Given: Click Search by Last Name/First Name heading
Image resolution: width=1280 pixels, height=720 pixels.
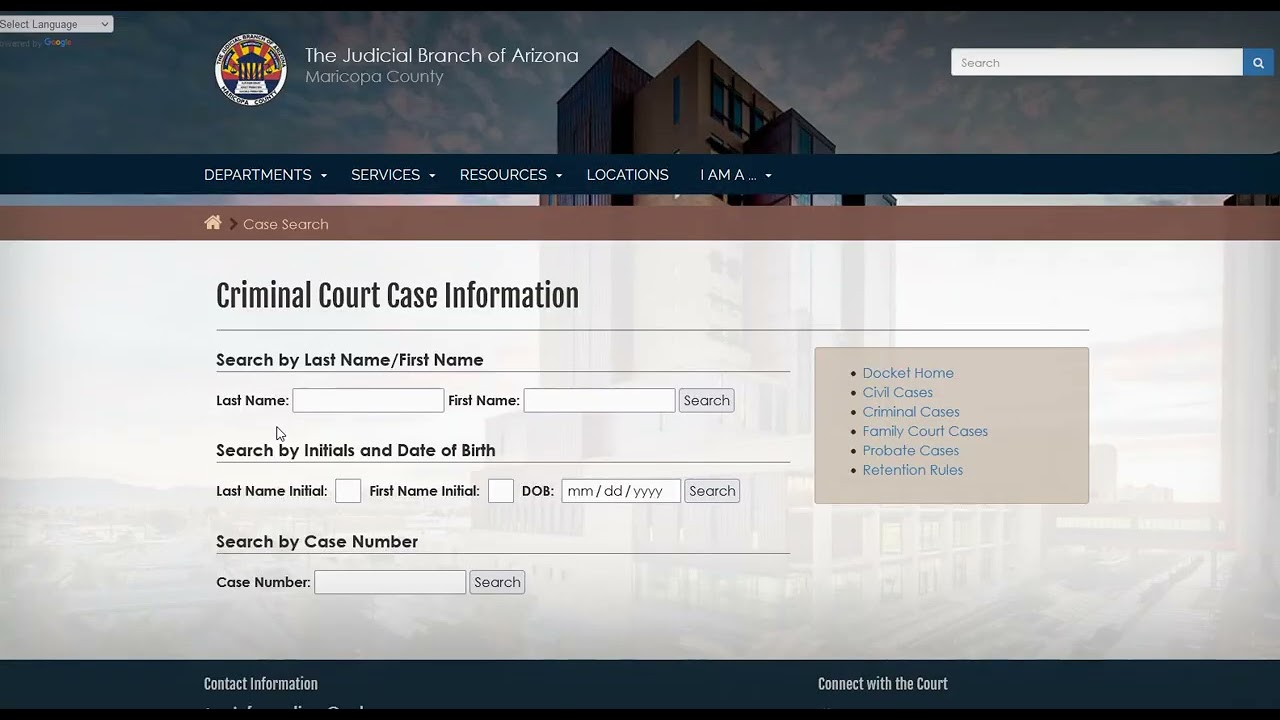Looking at the screenshot, I should coord(350,360).
